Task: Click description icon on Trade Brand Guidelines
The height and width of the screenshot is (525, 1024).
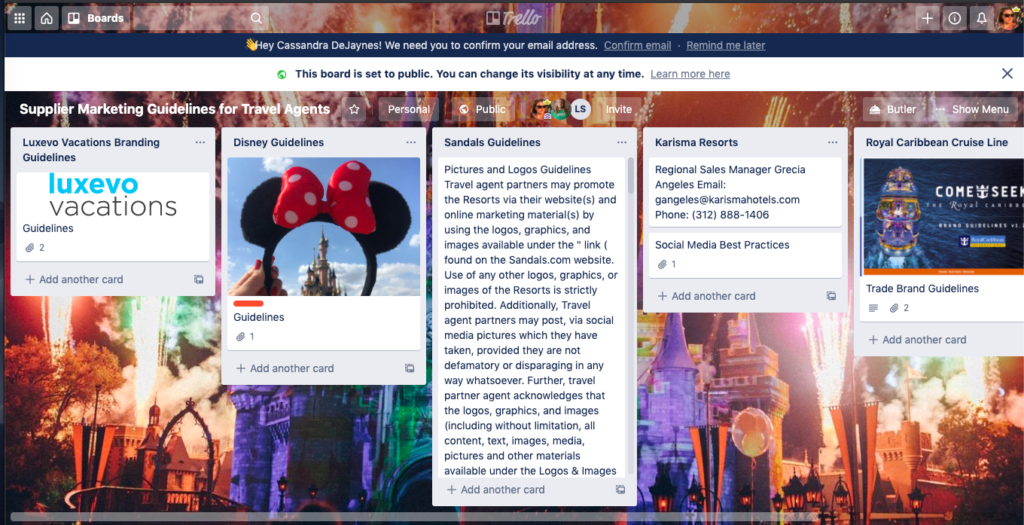Action: [x=873, y=308]
